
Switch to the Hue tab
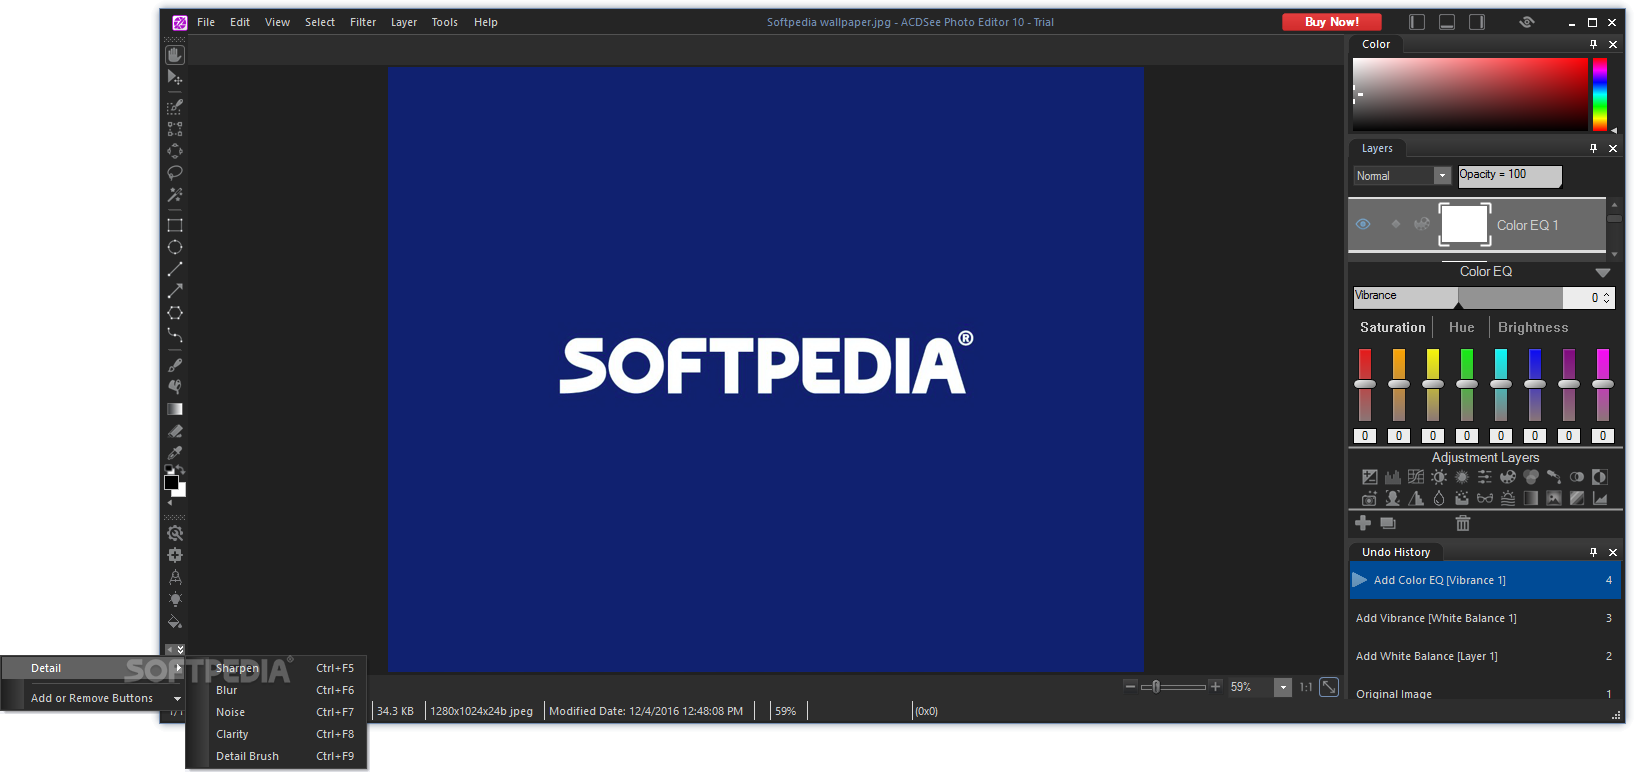pyautogui.click(x=1461, y=327)
